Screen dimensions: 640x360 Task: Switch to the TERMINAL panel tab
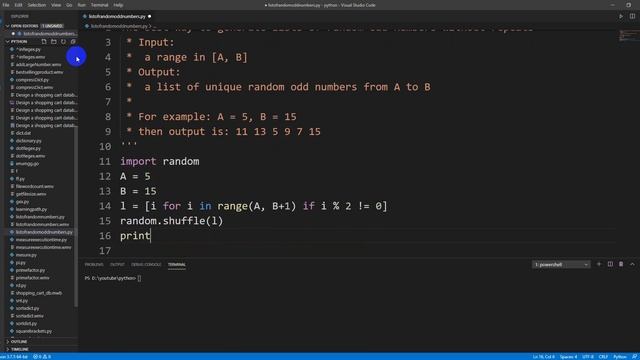[177, 264]
